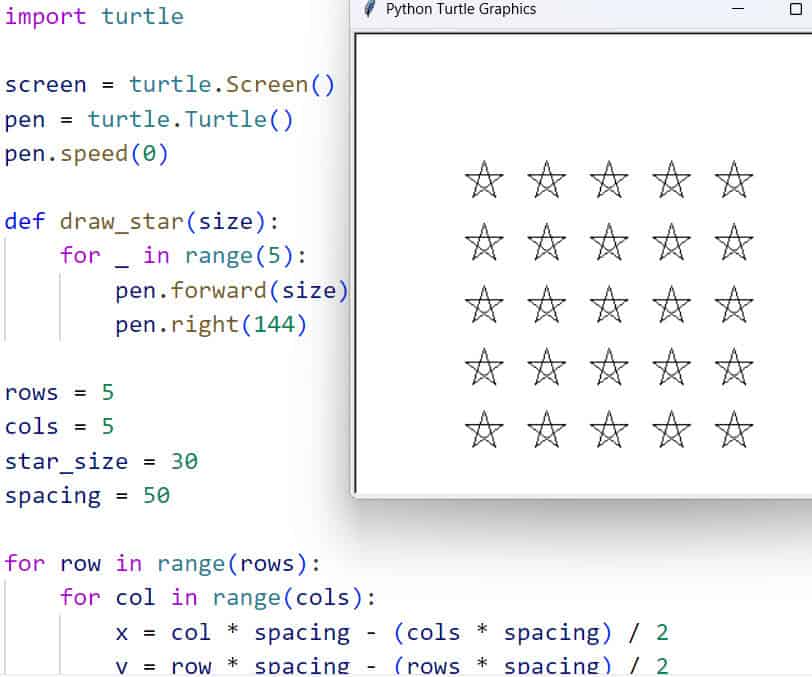812x677 pixels.
Task: Click the top-right star in the grid
Action: coord(734,181)
